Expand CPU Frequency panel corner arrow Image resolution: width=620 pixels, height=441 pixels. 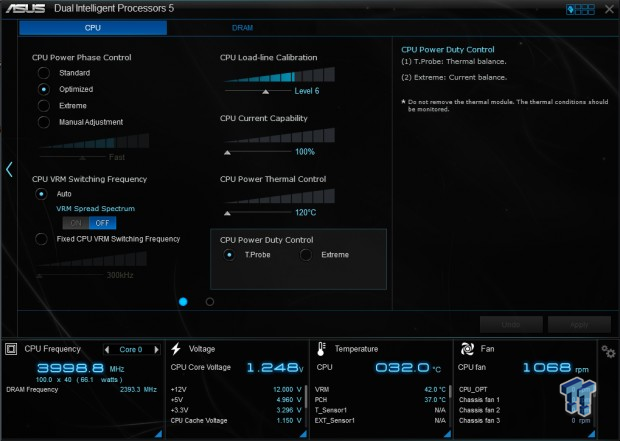158,434
